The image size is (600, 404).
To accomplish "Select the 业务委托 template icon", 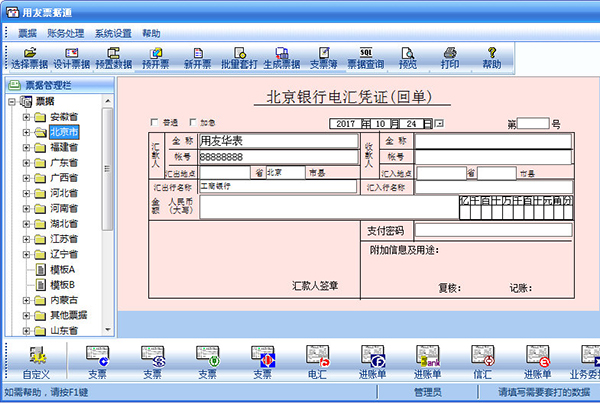I will (587, 362).
